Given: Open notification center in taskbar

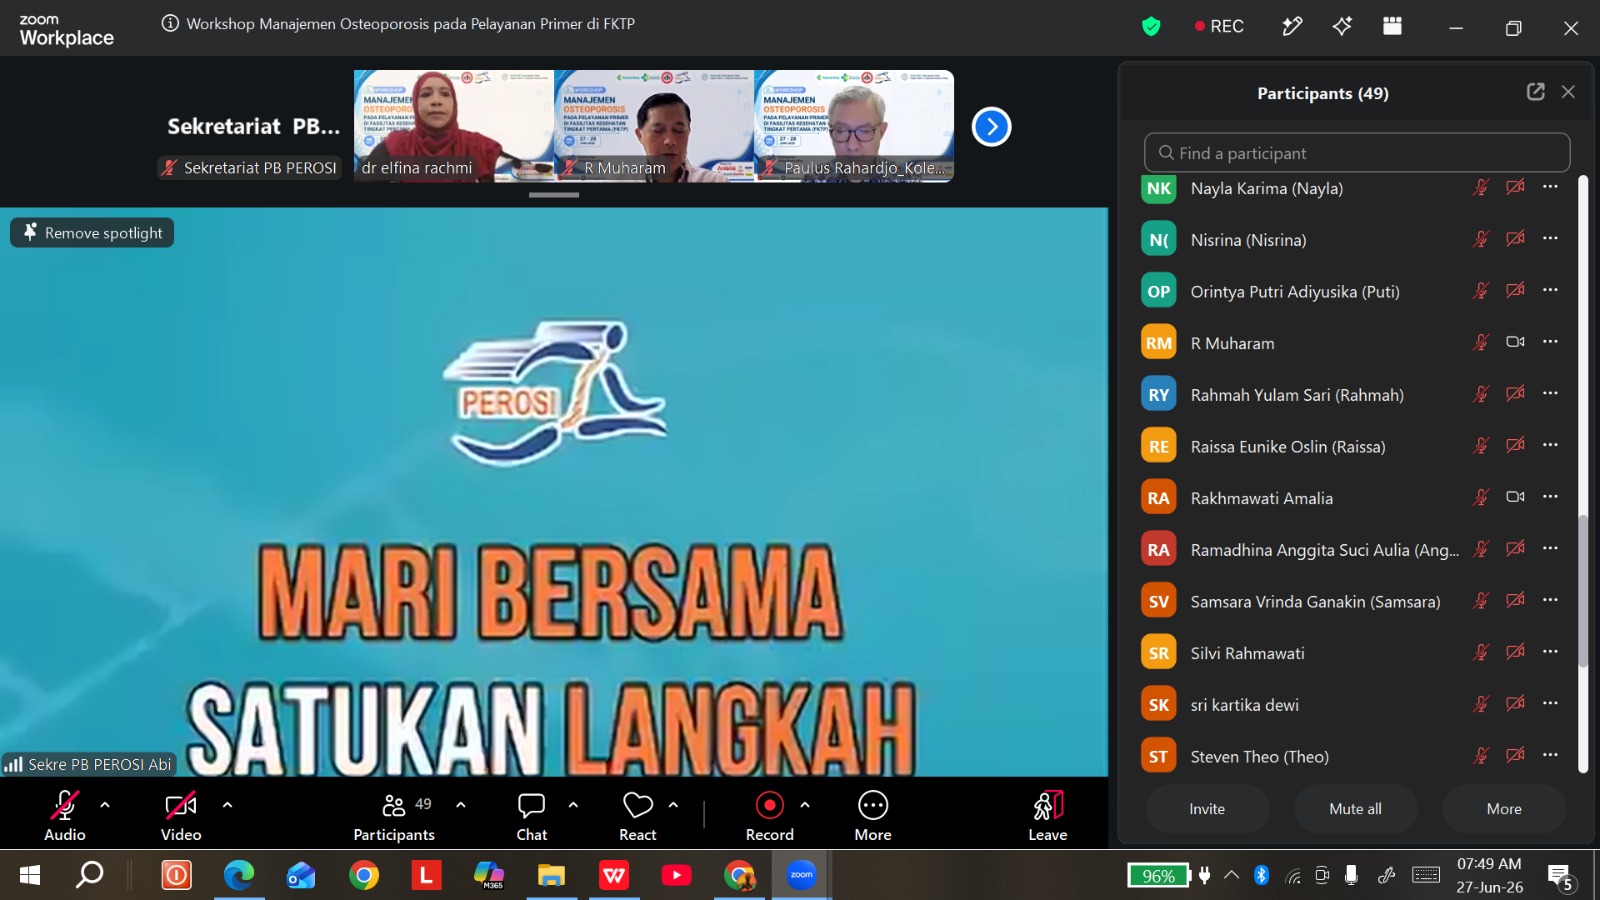Looking at the screenshot, I should 1560,877.
